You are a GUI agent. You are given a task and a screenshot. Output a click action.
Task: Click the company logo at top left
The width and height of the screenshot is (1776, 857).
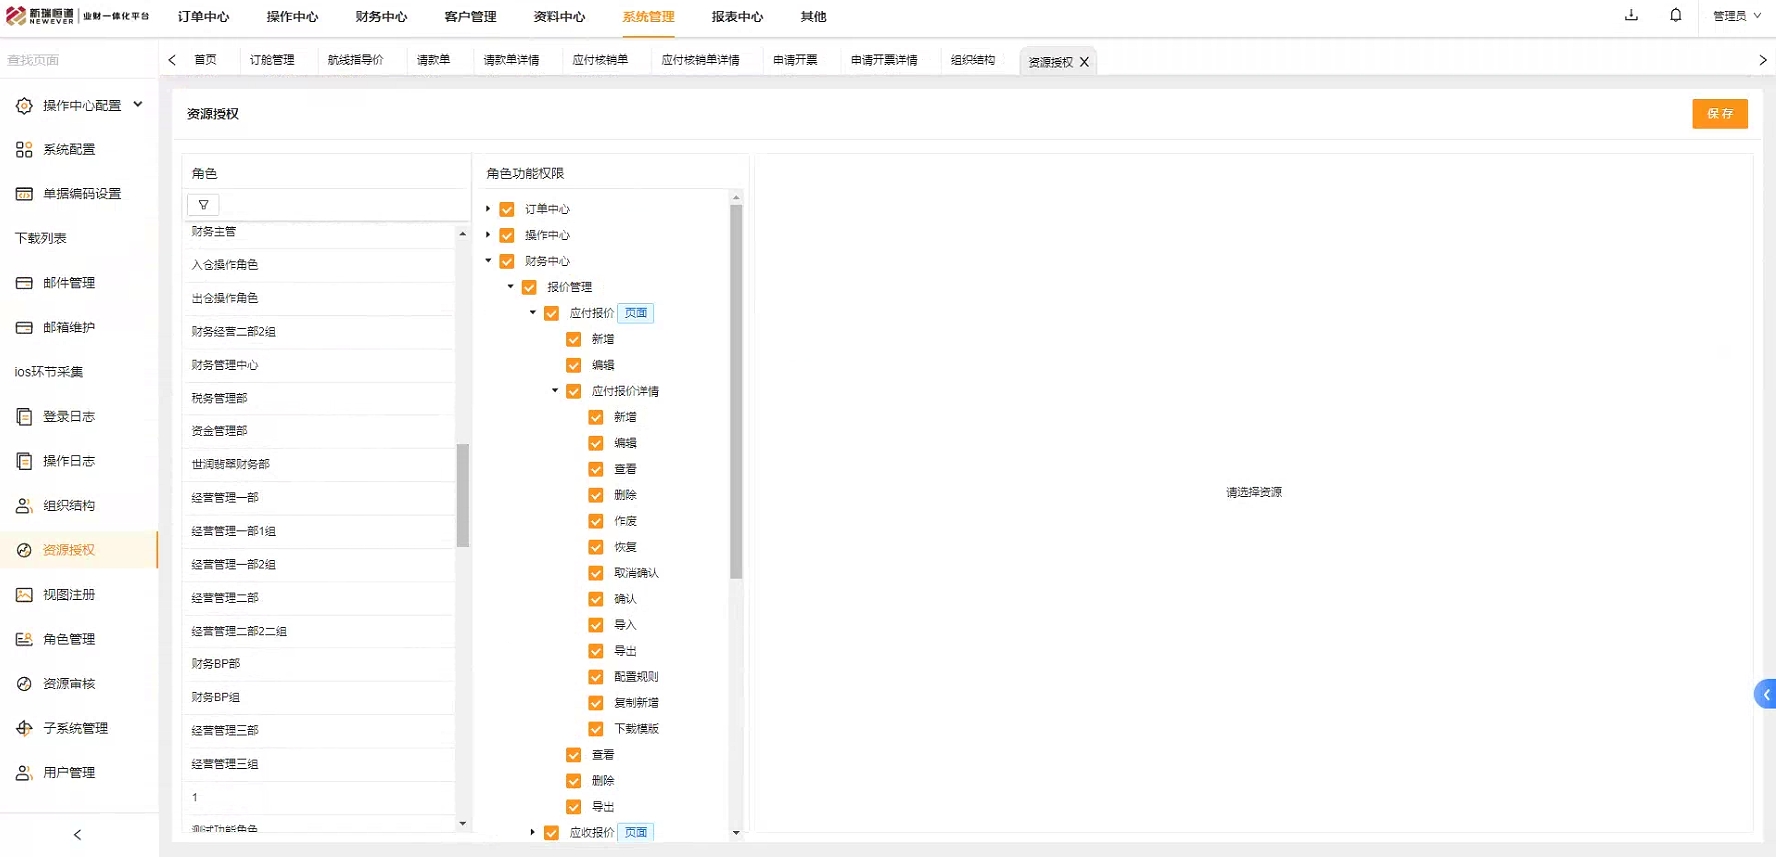(x=78, y=16)
